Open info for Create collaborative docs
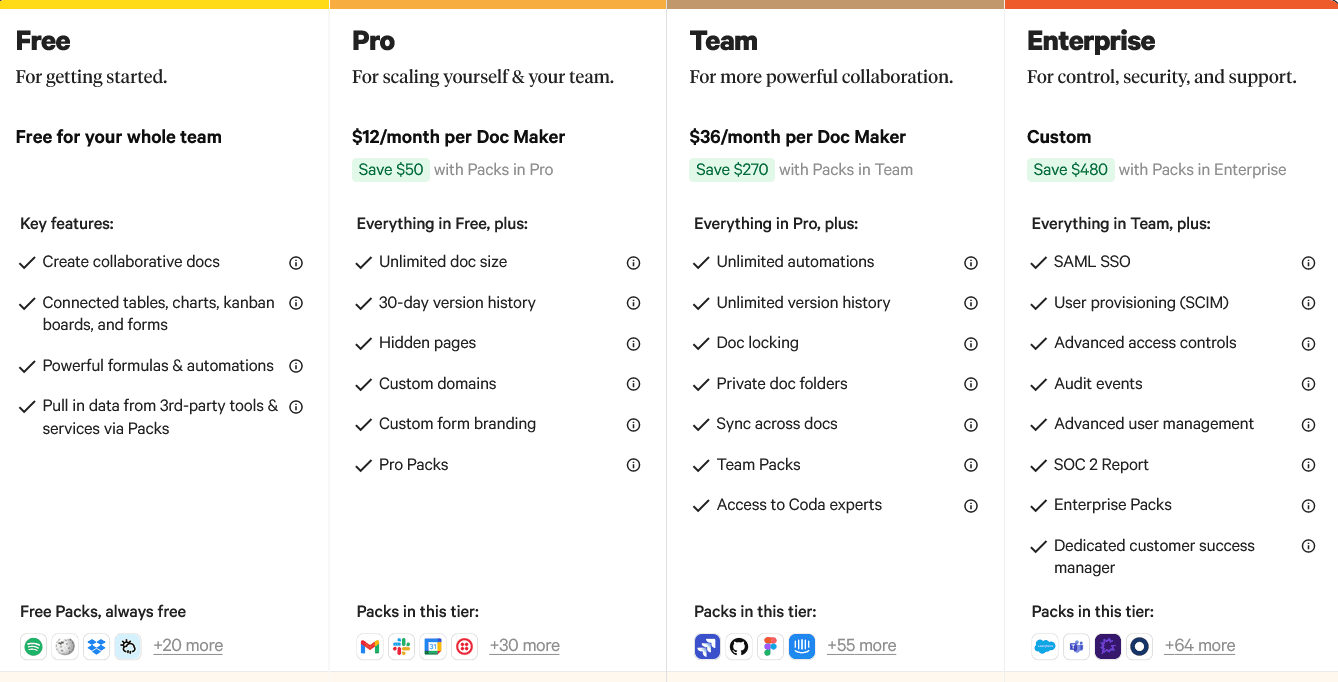 point(296,263)
